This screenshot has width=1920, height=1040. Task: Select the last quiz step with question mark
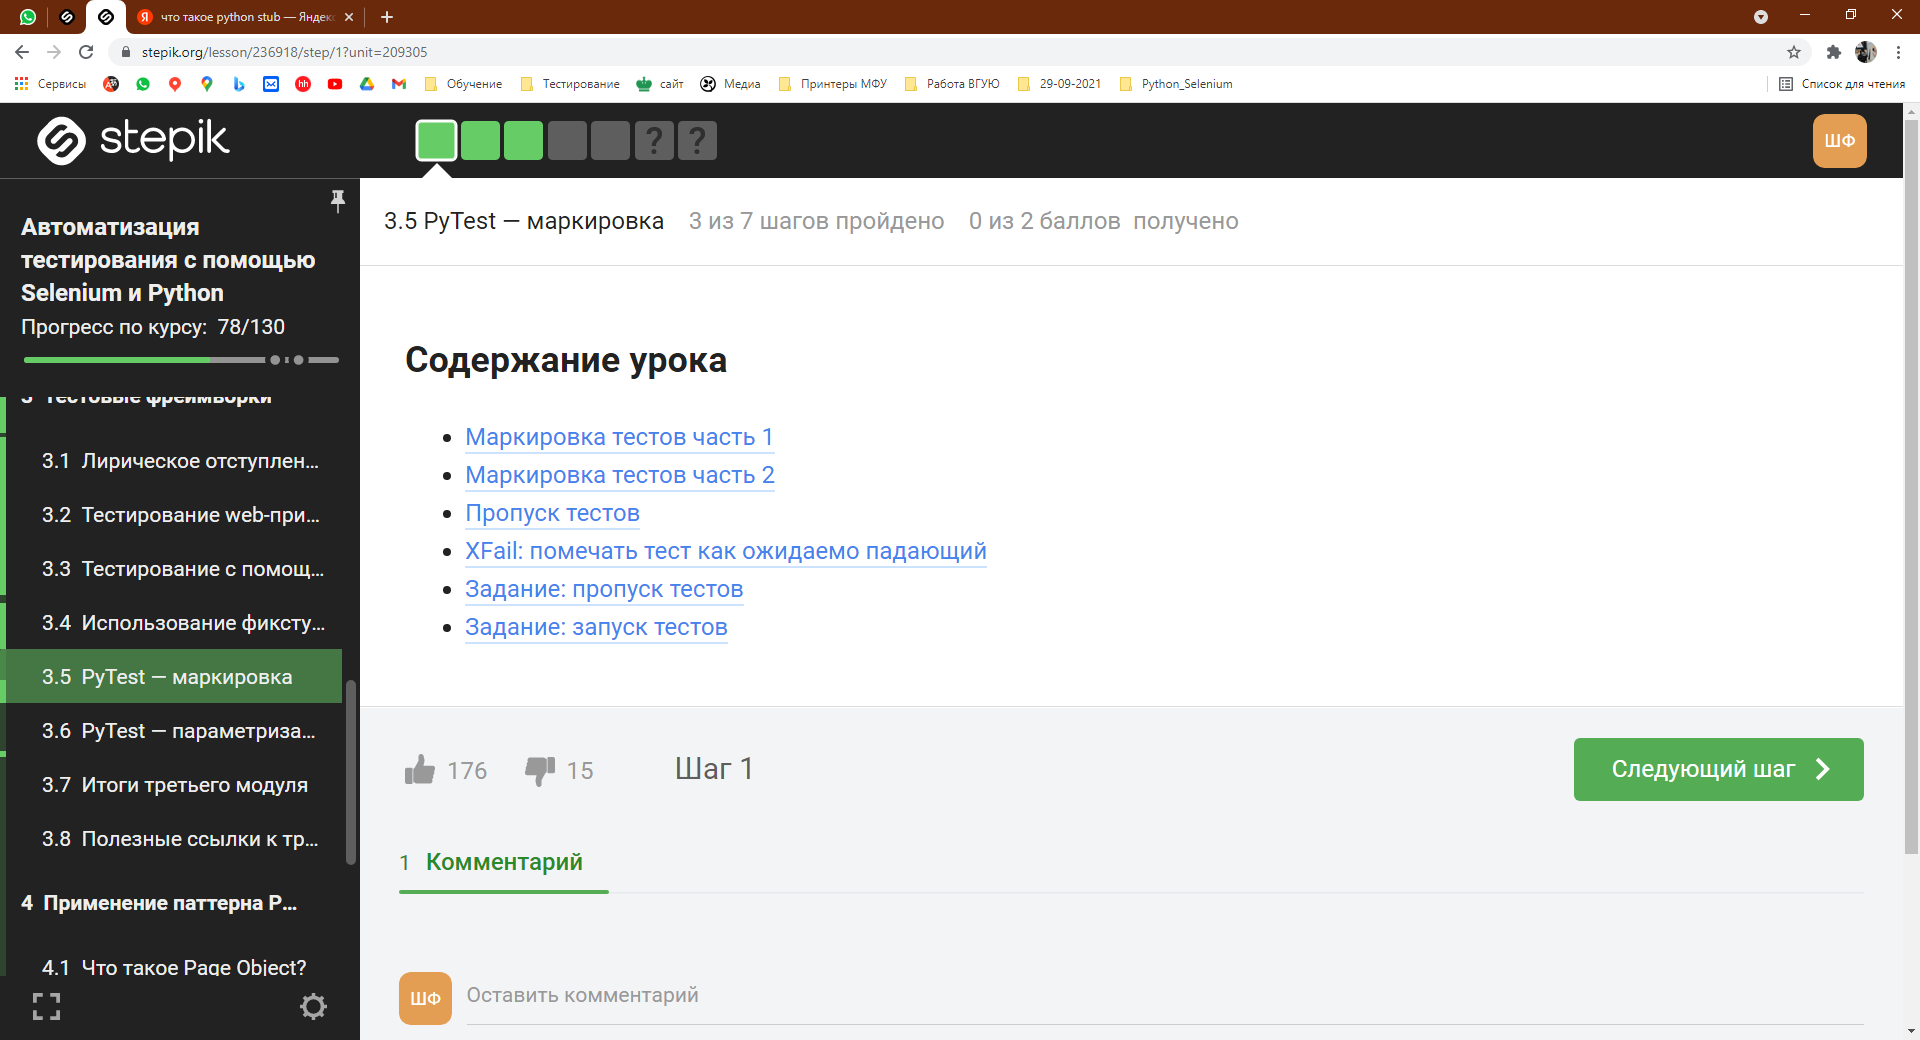coord(698,140)
